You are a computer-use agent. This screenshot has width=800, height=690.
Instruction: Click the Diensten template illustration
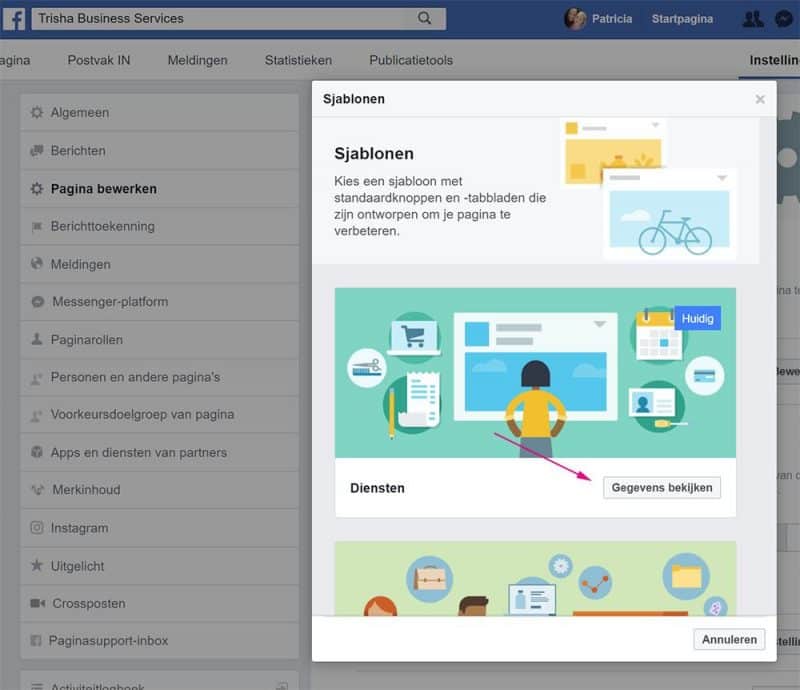tap(535, 373)
